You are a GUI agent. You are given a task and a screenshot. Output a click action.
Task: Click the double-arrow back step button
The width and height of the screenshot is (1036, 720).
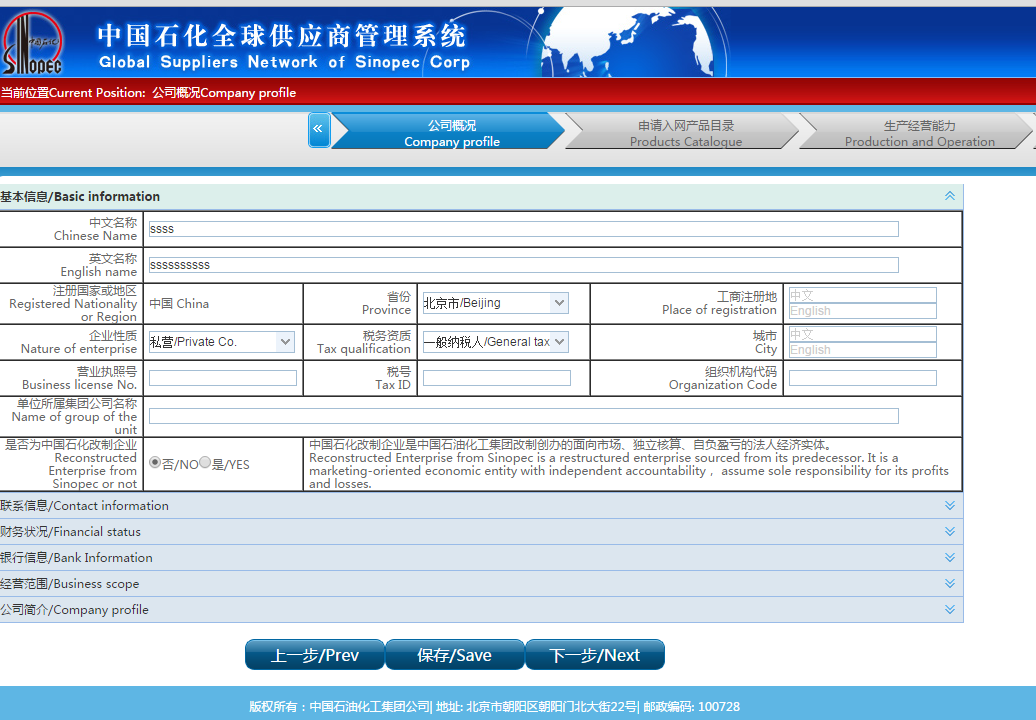pyautogui.click(x=318, y=129)
